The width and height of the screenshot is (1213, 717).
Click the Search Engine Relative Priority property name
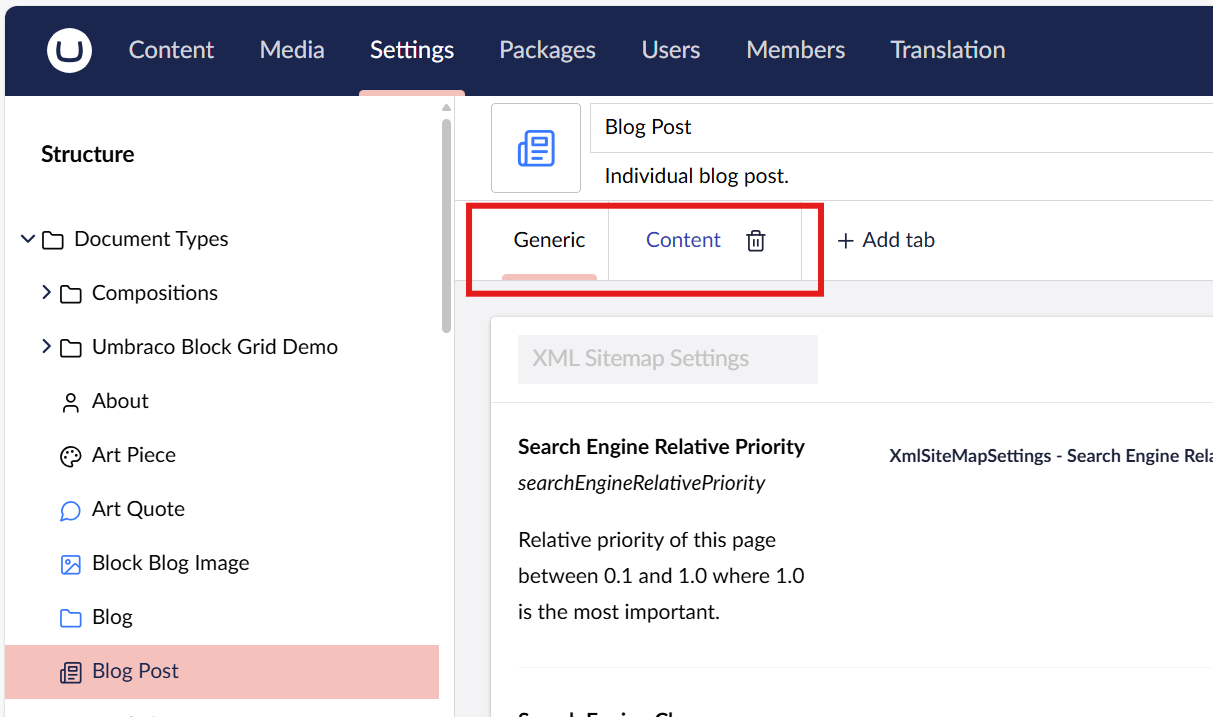pos(661,447)
